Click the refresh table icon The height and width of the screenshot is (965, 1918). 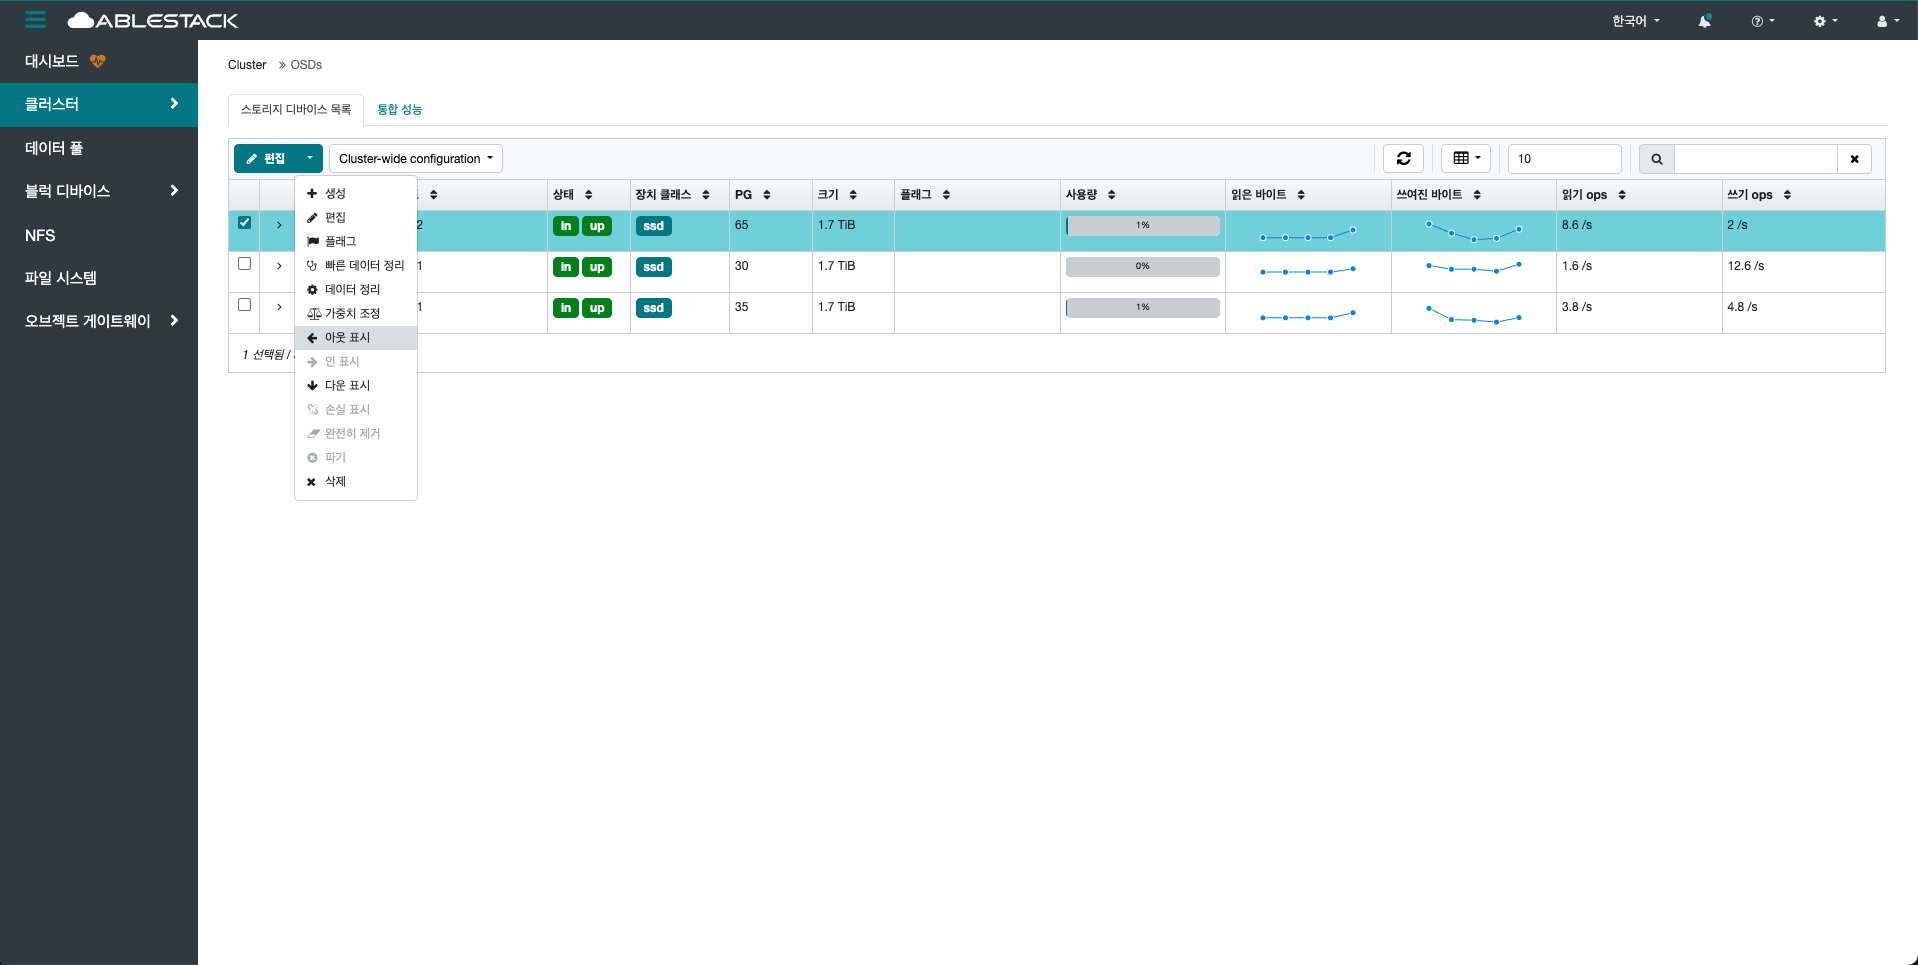[x=1403, y=158]
